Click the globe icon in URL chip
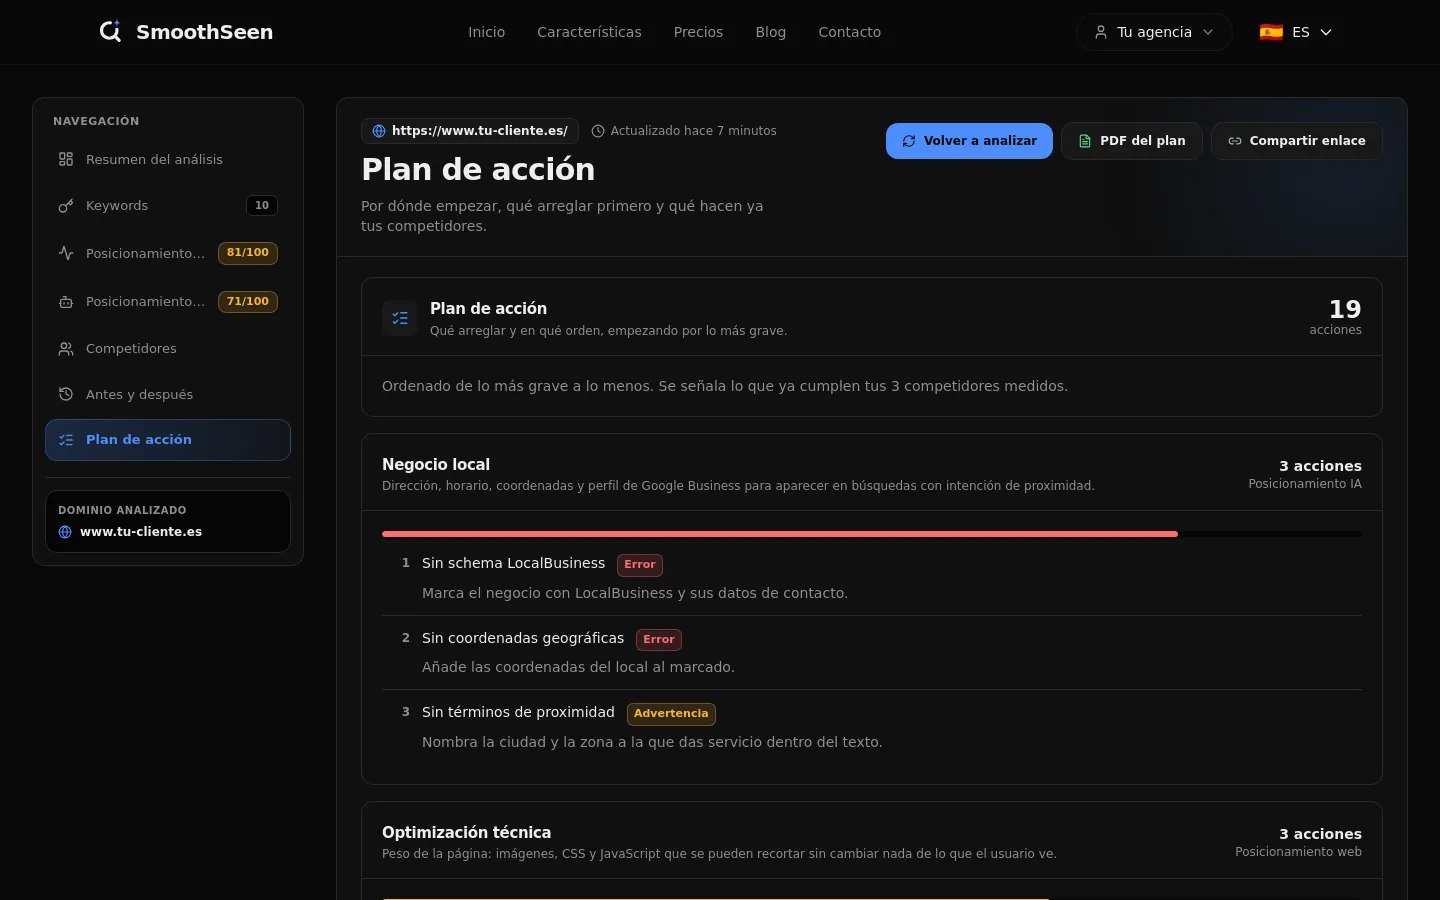1440x900 pixels. pos(379,131)
